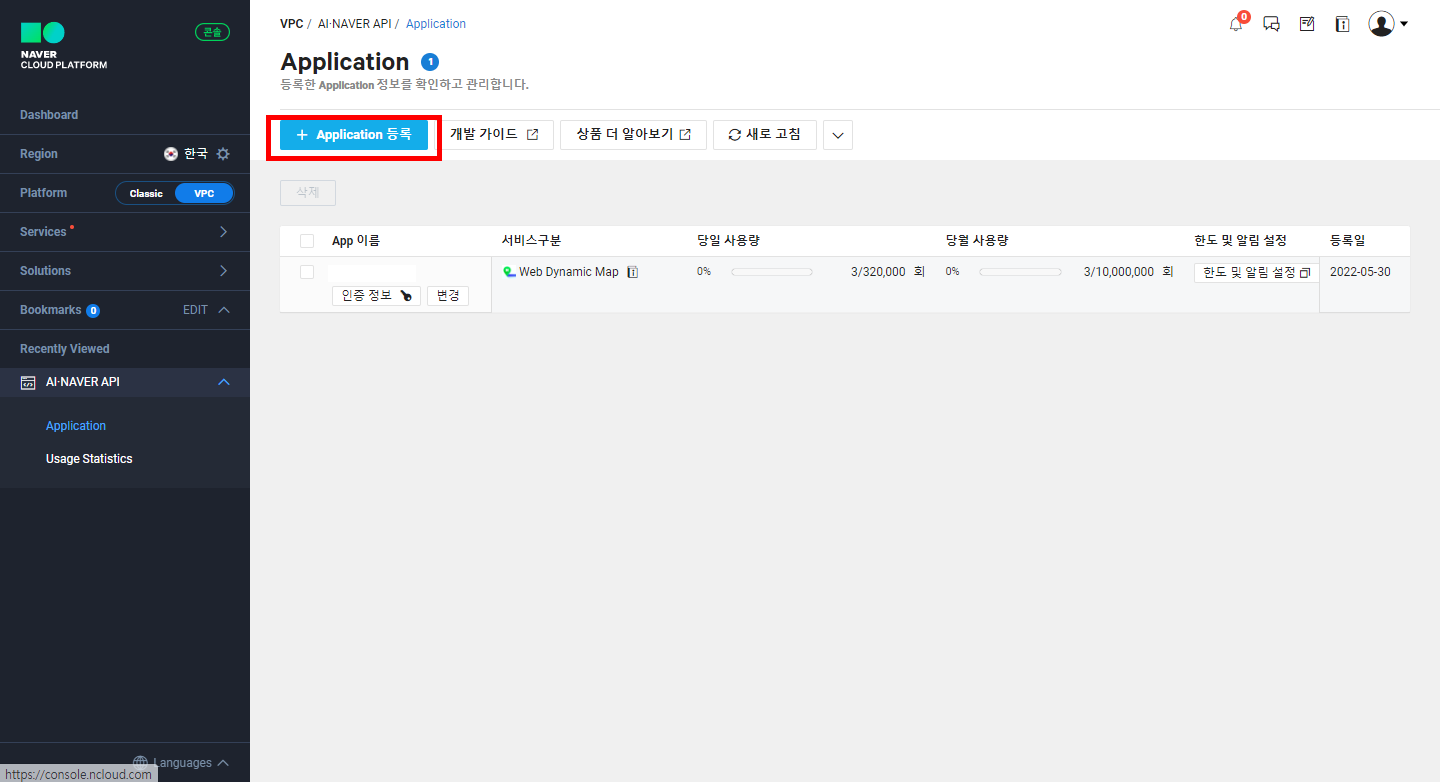
Task: Click the 서비스구분 column header
Action: click(531, 241)
